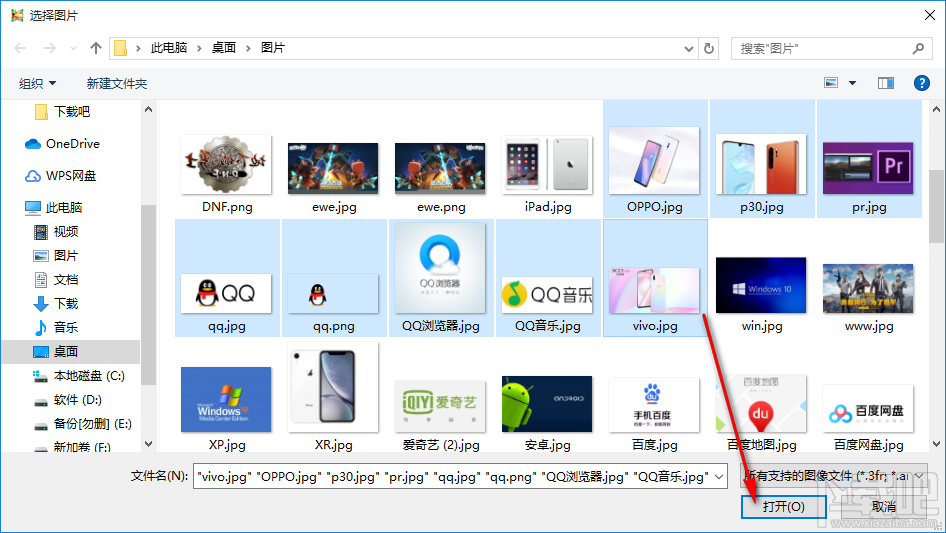Open file type filter dropdown
This screenshot has width=946, height=533.
pos(834,476)
